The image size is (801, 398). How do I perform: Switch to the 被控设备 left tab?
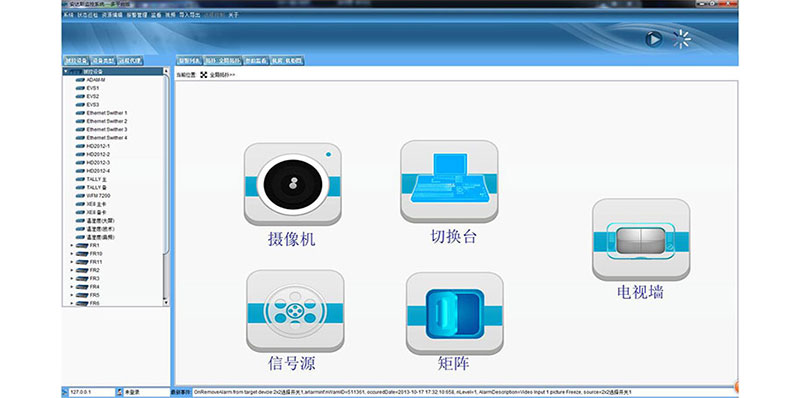tap(77, 60)
